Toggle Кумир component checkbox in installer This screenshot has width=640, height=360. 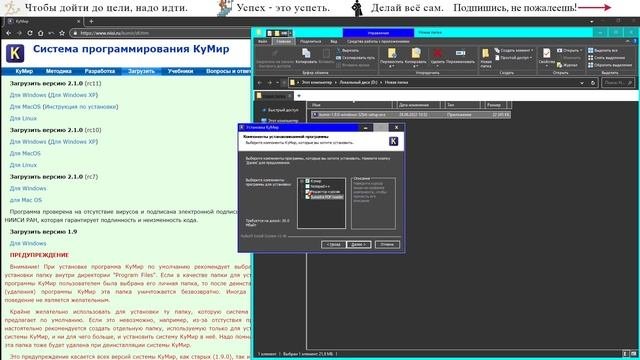pyautogui.click(x=308, y=181)
